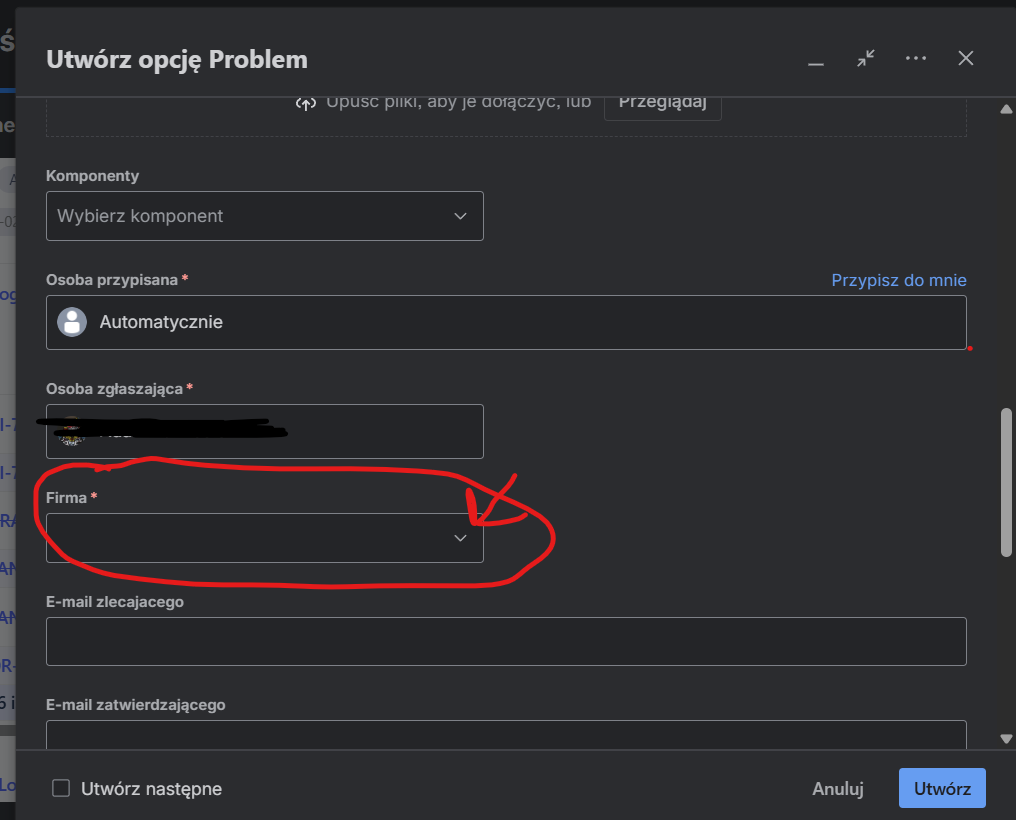Open the three-dots more options menu
This screenshot has width=1016, height=820.
point(916,58)
